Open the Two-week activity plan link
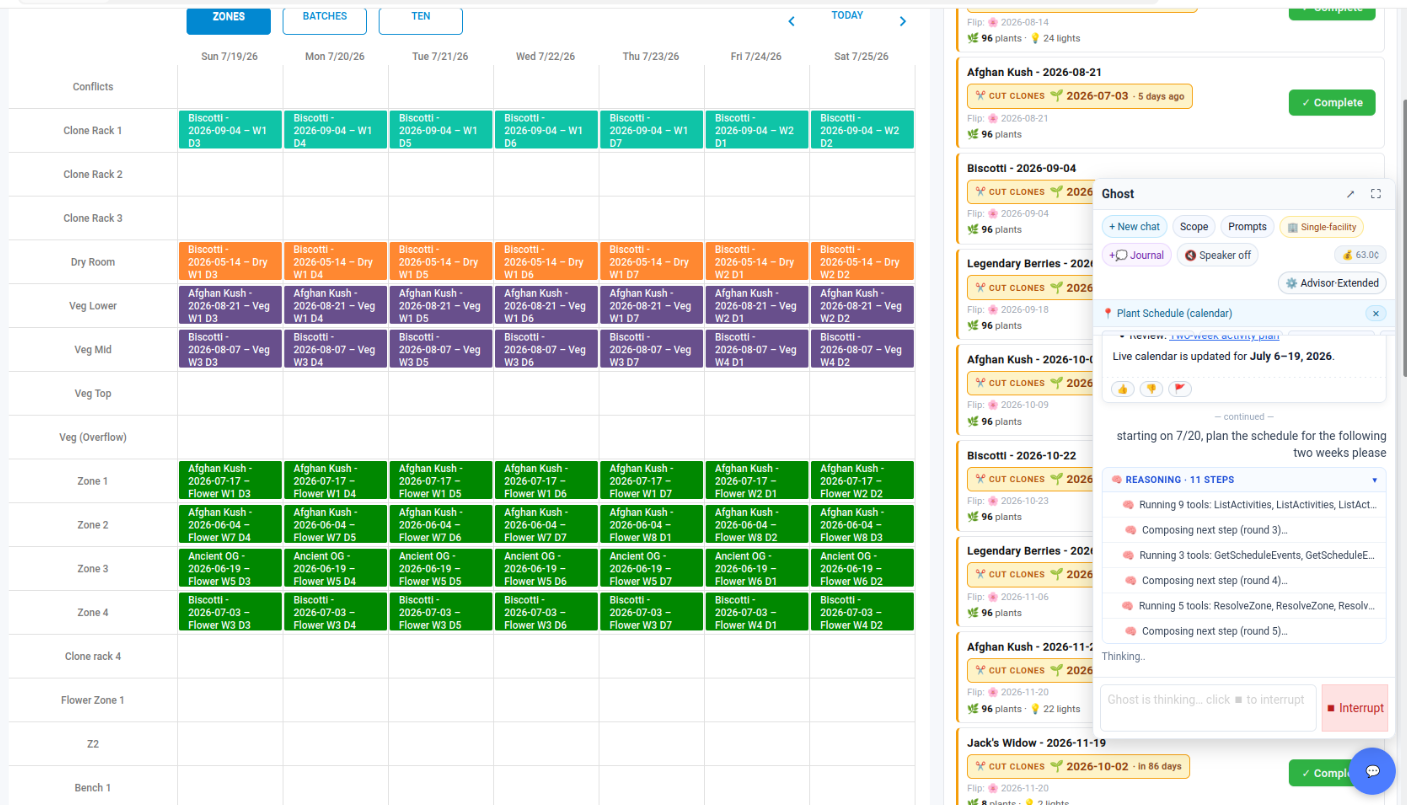 click(x=1225, y=337)
